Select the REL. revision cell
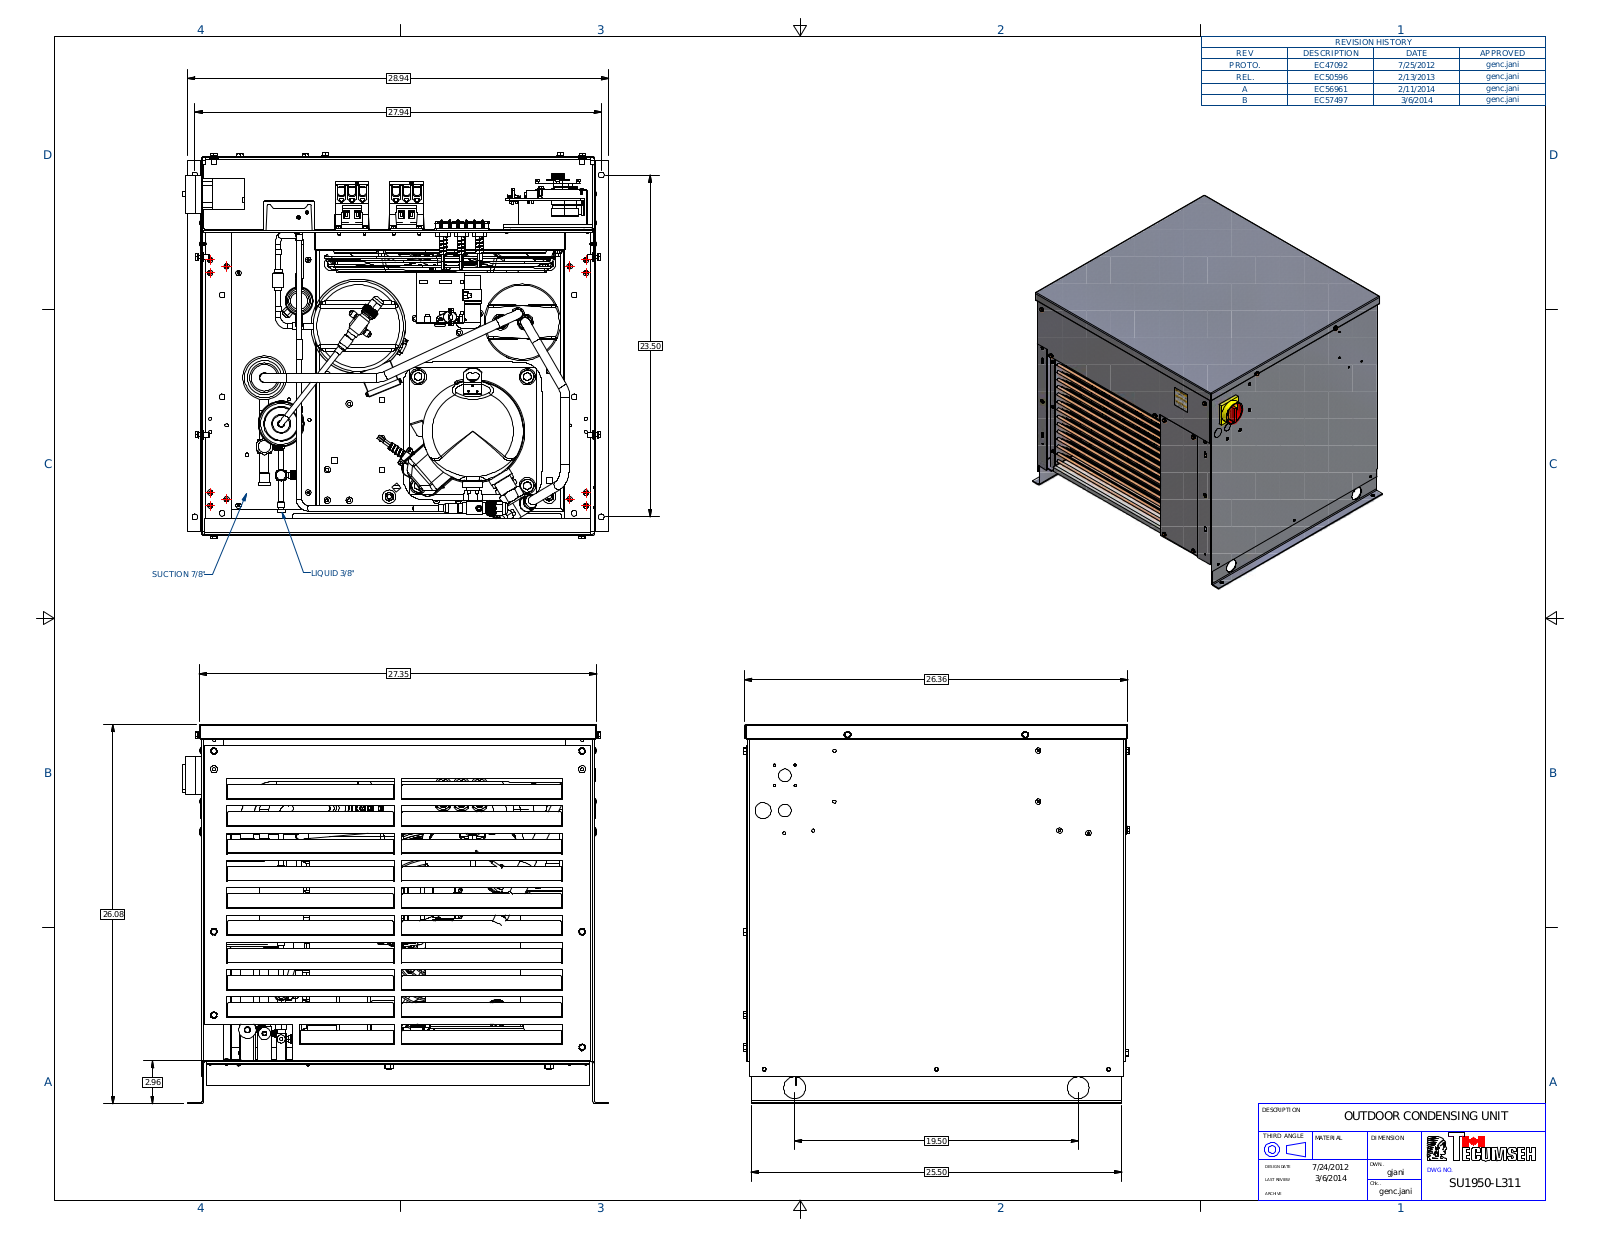 1244,77
